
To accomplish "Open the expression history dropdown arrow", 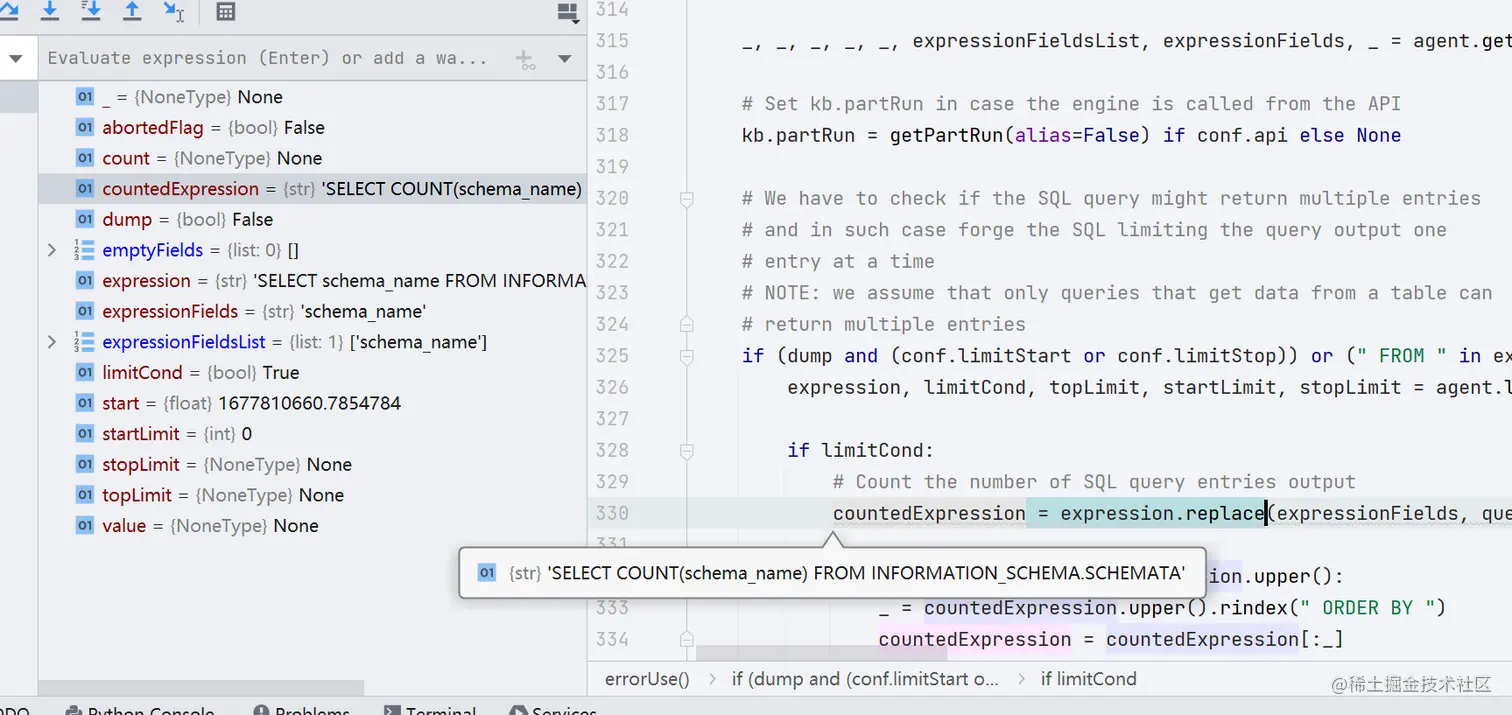I will pyautogui.click(x=565, y=59).
